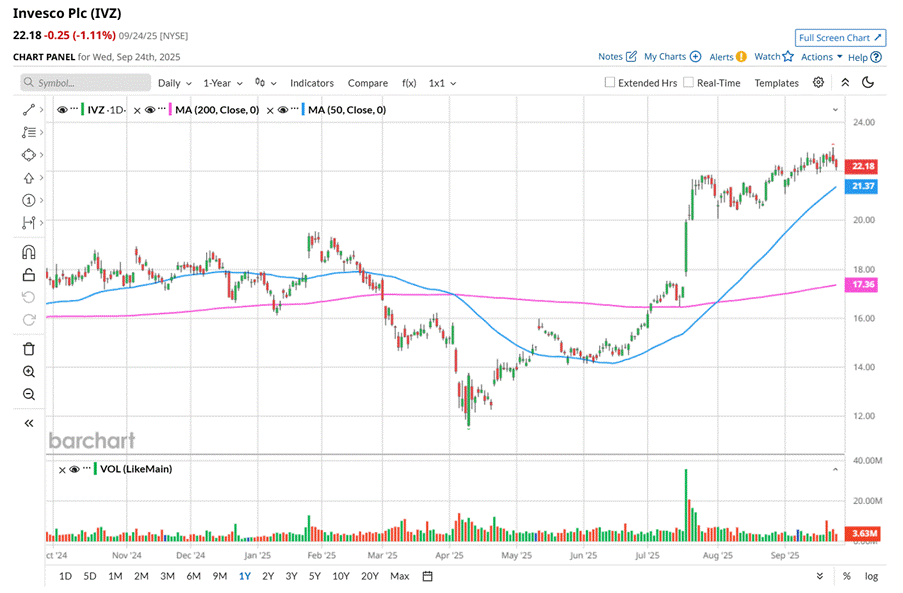Open the calendar date range picker
Screen dimensions: 903x593
pyautogui.click(x=427, y=576)
